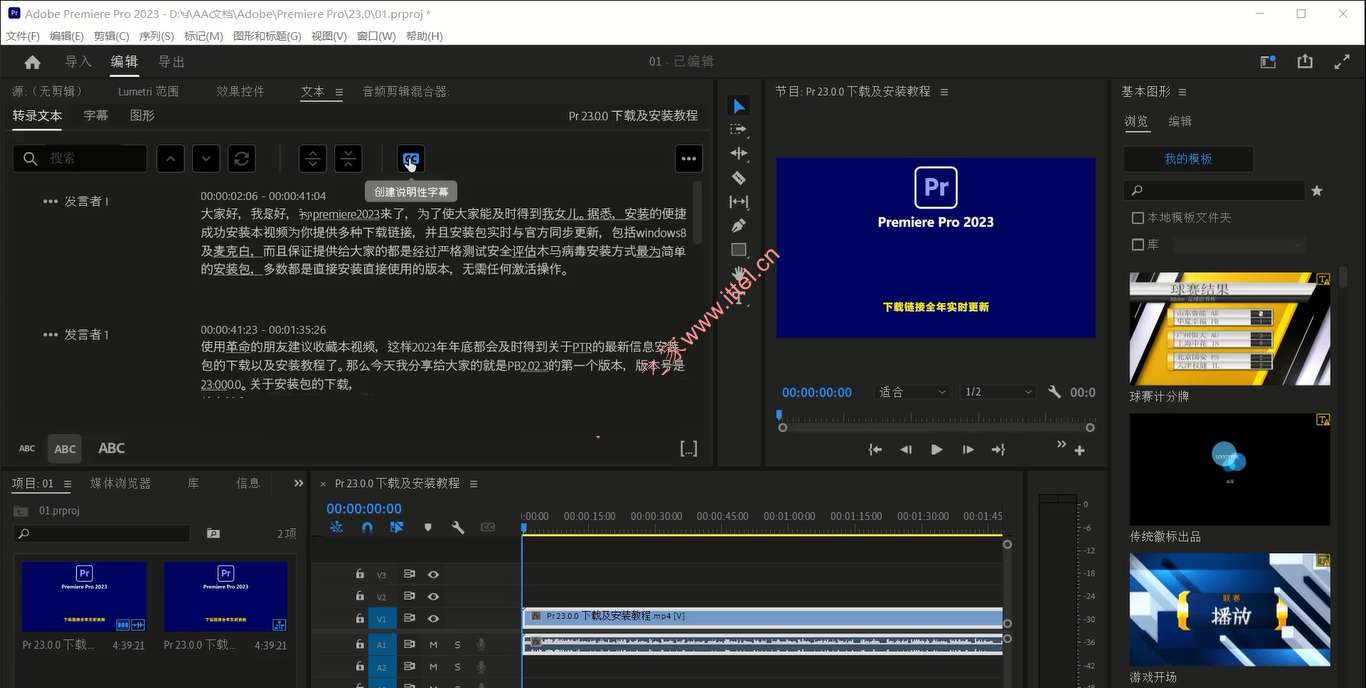This screenshot has height=688, width=1366.
Task: Mute the A1 audio track
Action: tap(434, 645)
